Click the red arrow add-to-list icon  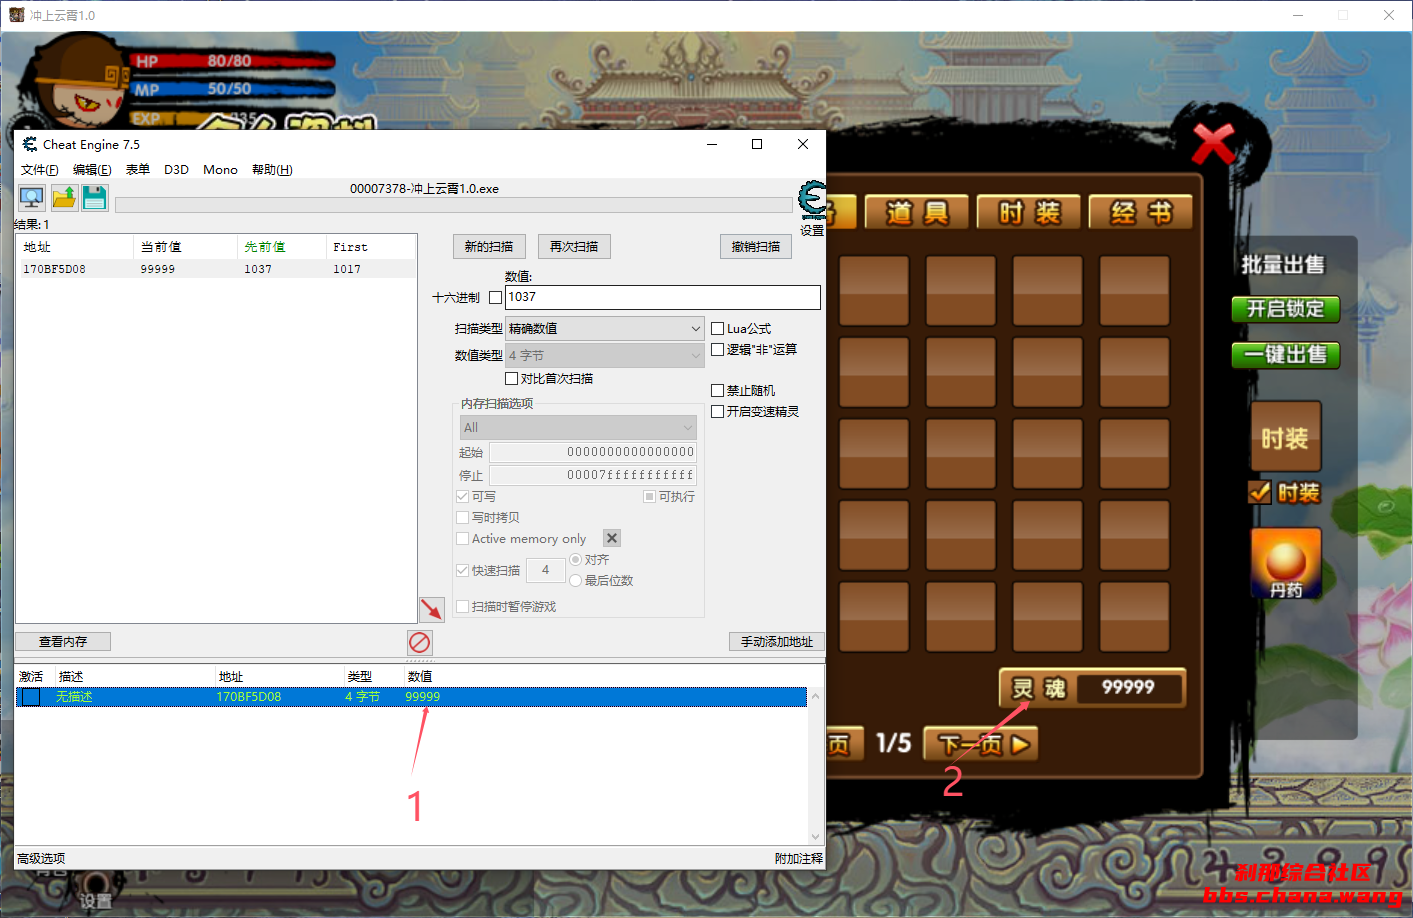431,609
